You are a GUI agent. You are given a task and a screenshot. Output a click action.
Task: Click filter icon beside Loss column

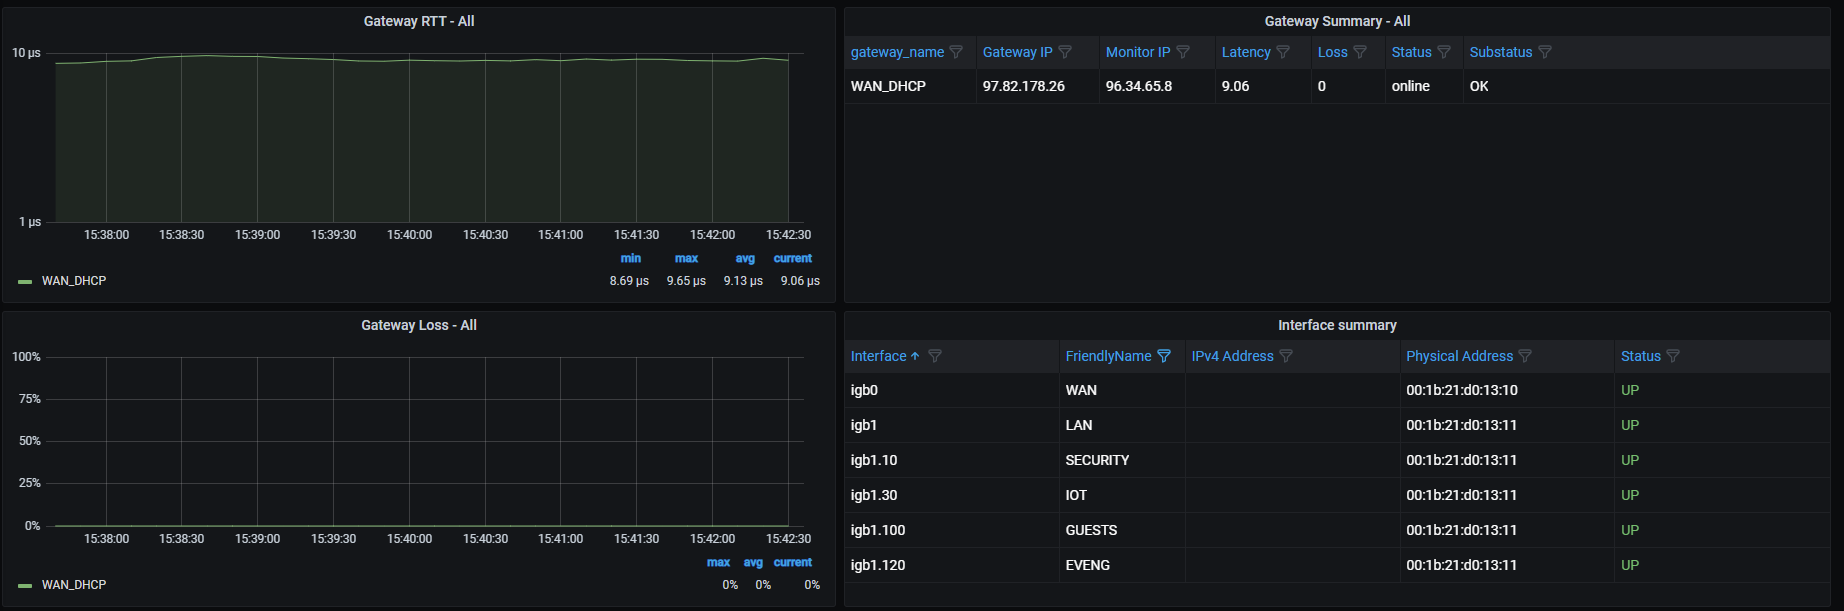tap(1360, 52)
